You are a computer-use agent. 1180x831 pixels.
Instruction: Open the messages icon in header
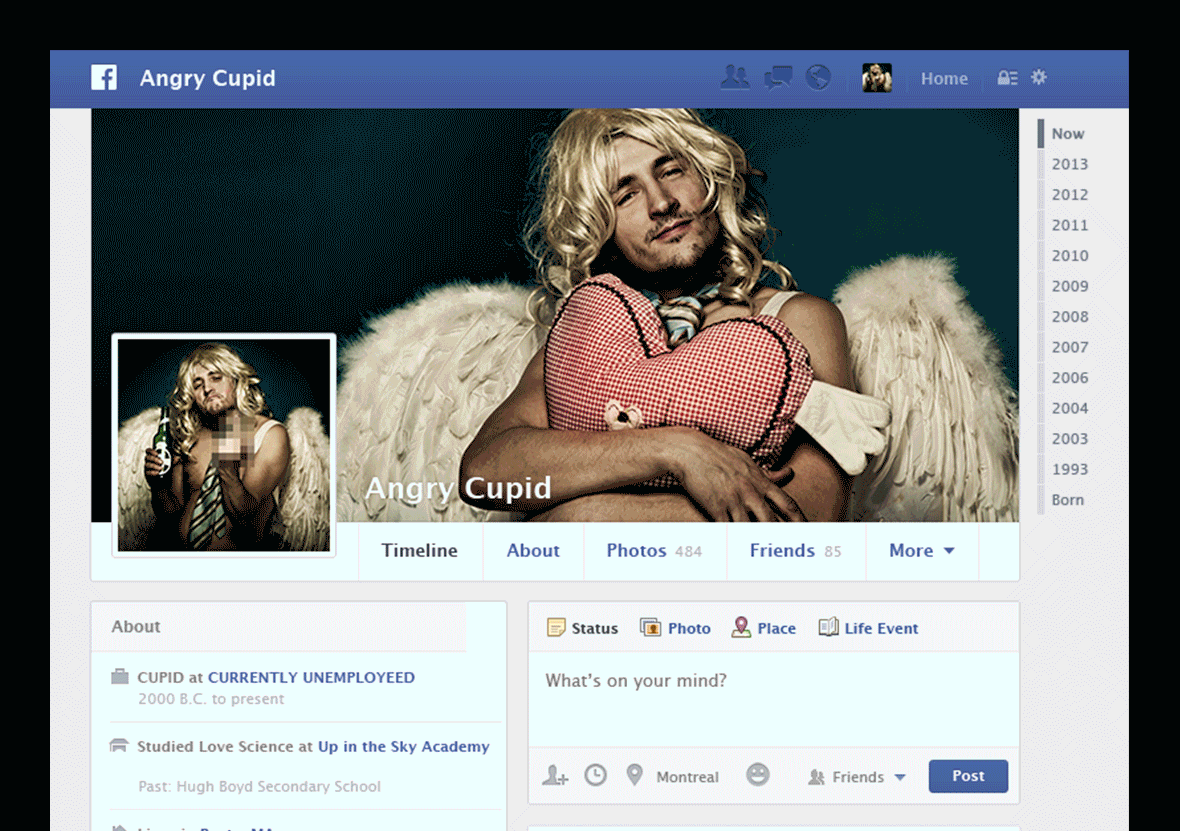778,78
